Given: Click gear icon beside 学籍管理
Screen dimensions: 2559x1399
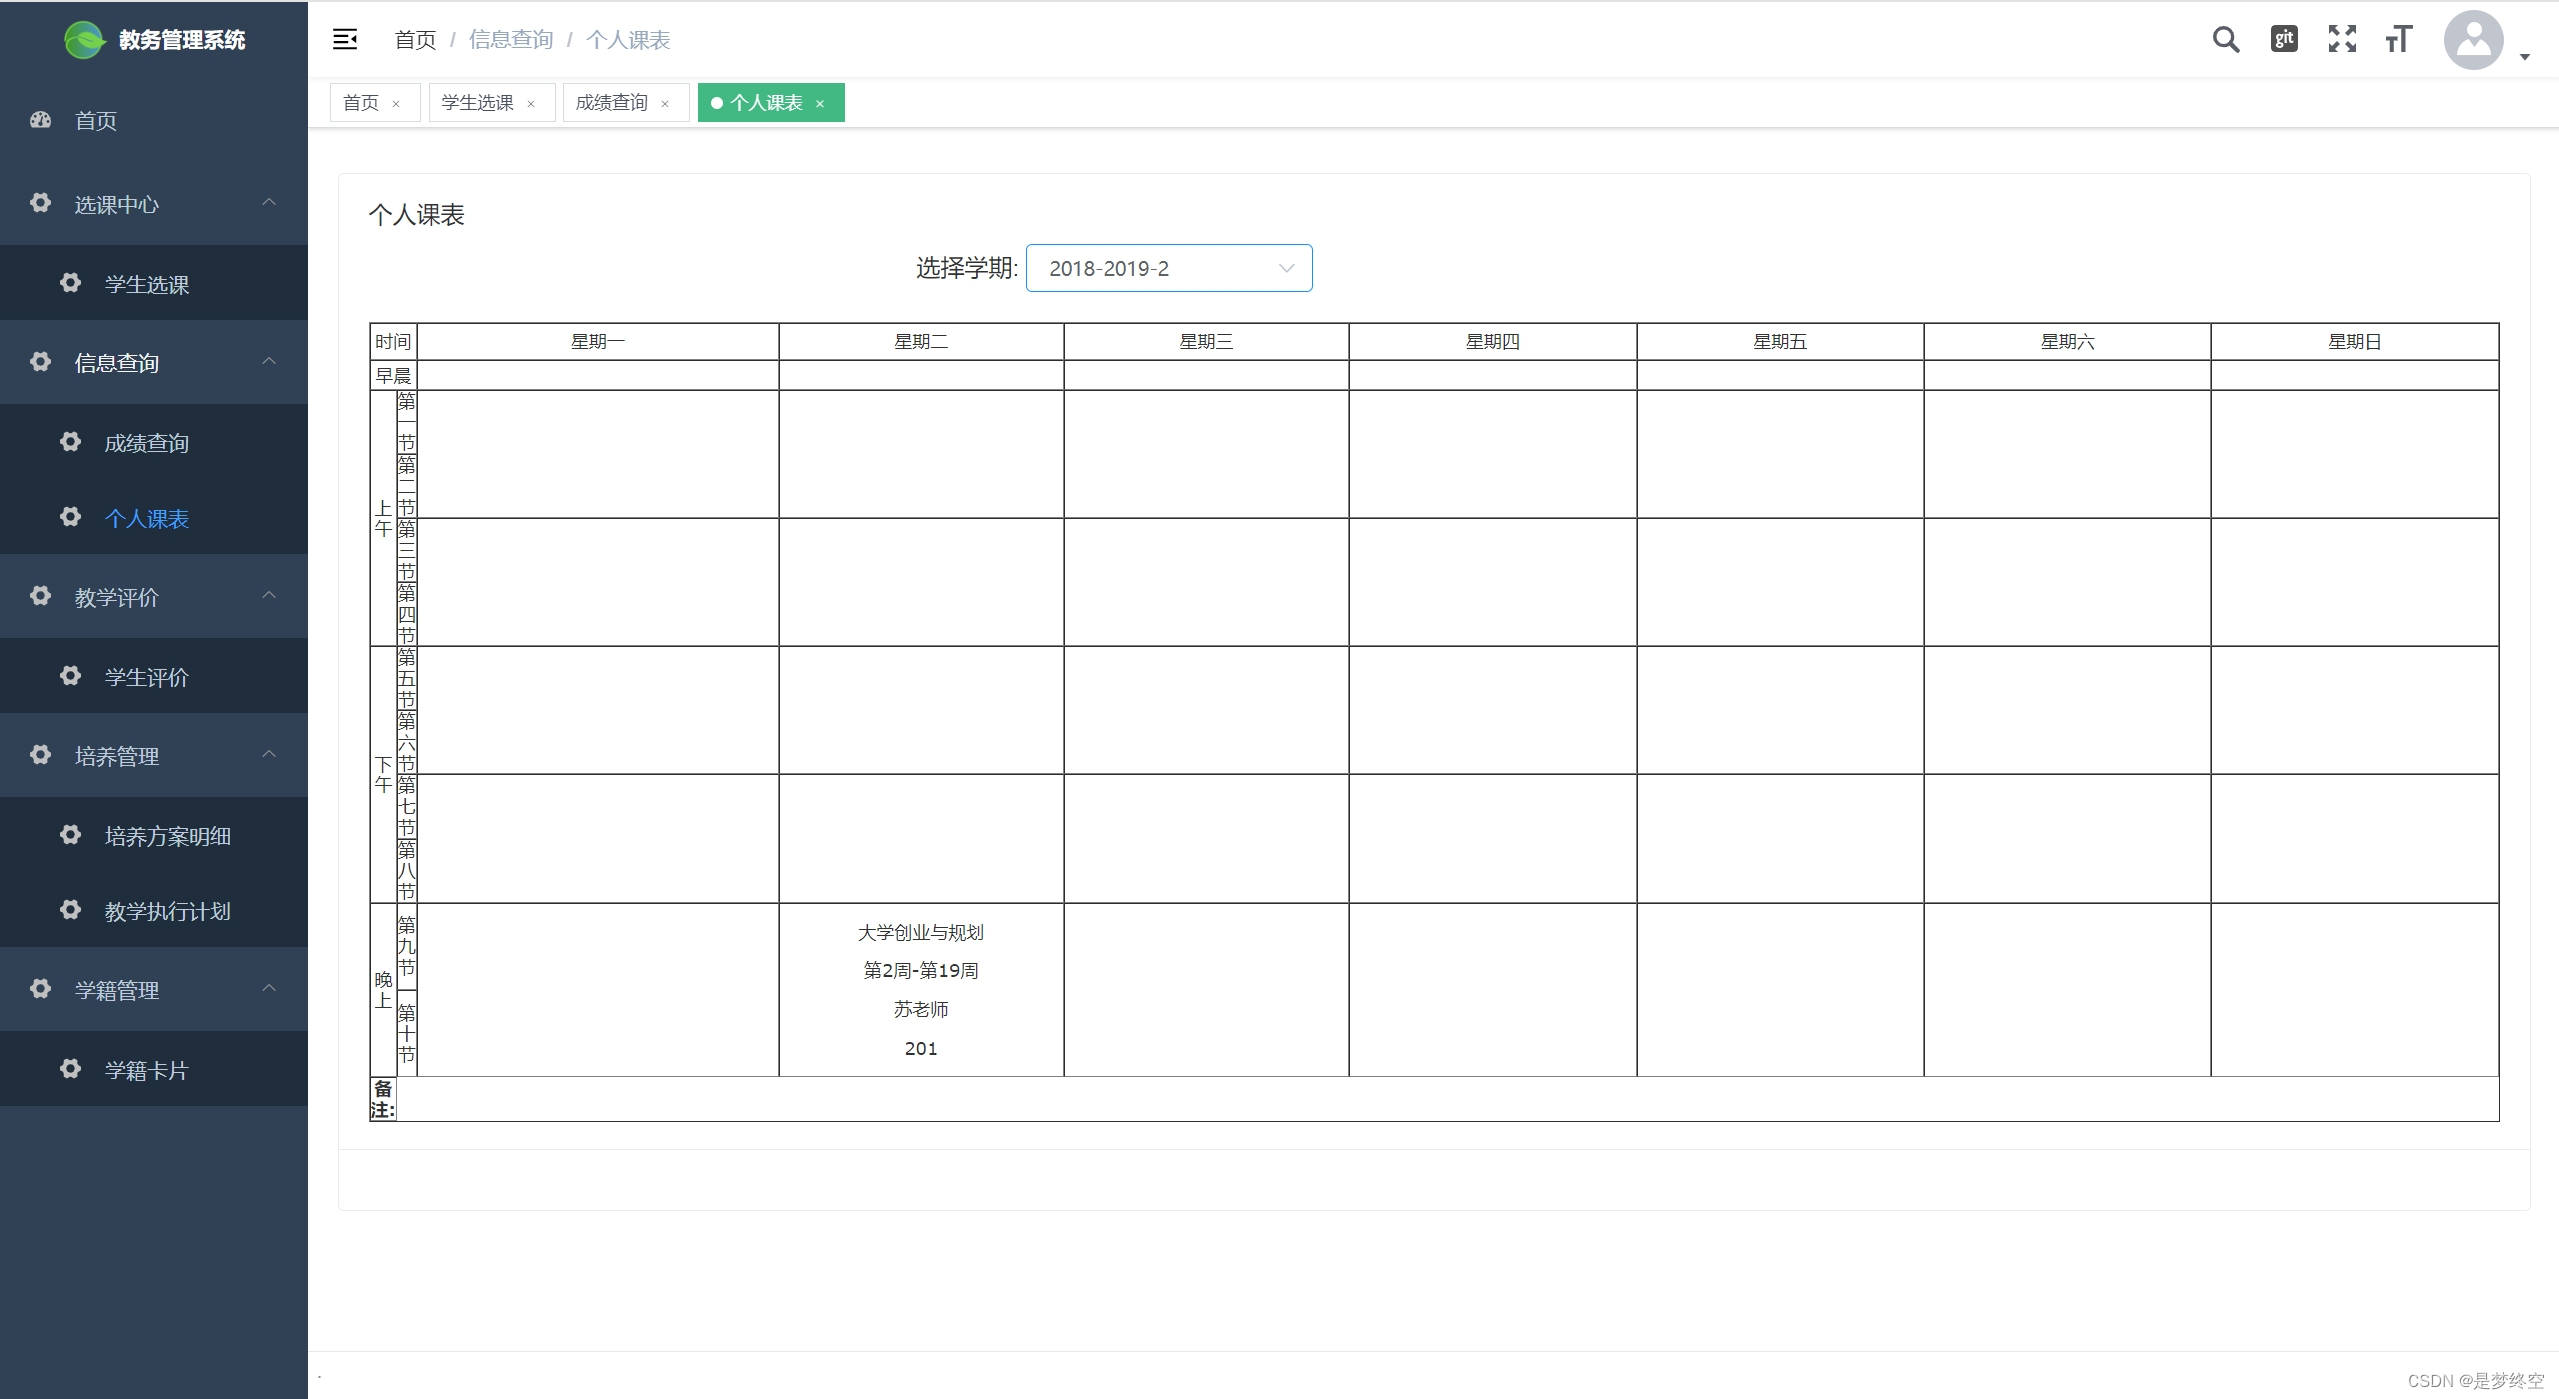Looking at the screenshot, I should tap(40, 989).
